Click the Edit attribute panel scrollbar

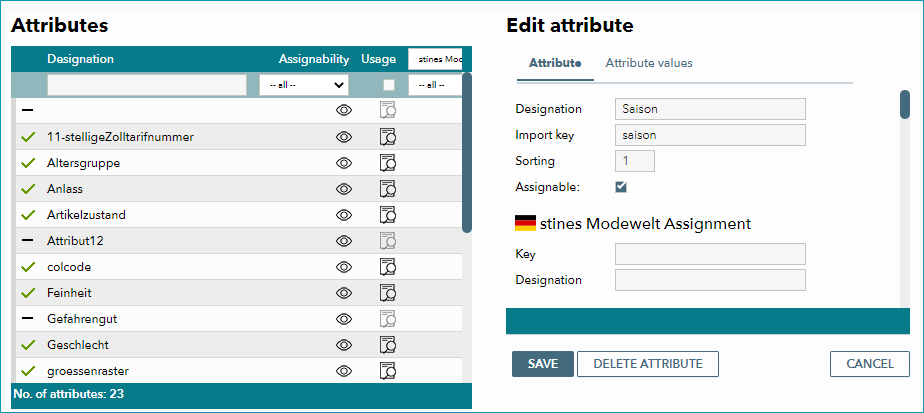(905, 105)
